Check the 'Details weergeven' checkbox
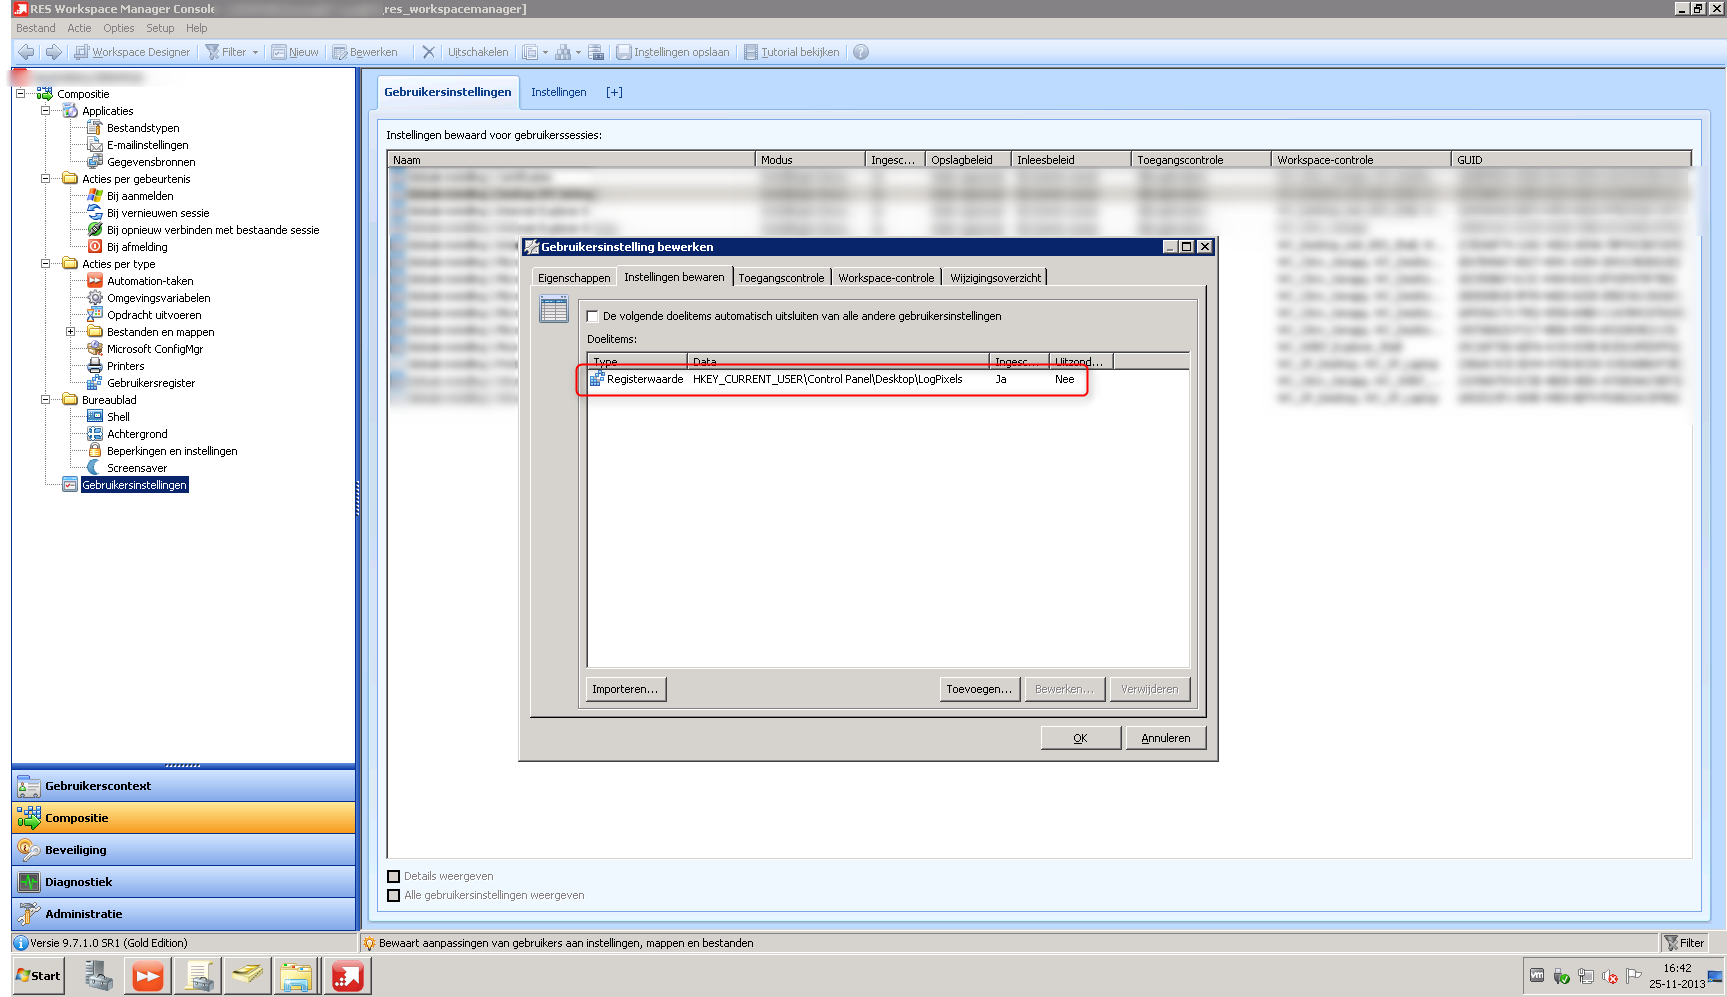 click(393, 875)
